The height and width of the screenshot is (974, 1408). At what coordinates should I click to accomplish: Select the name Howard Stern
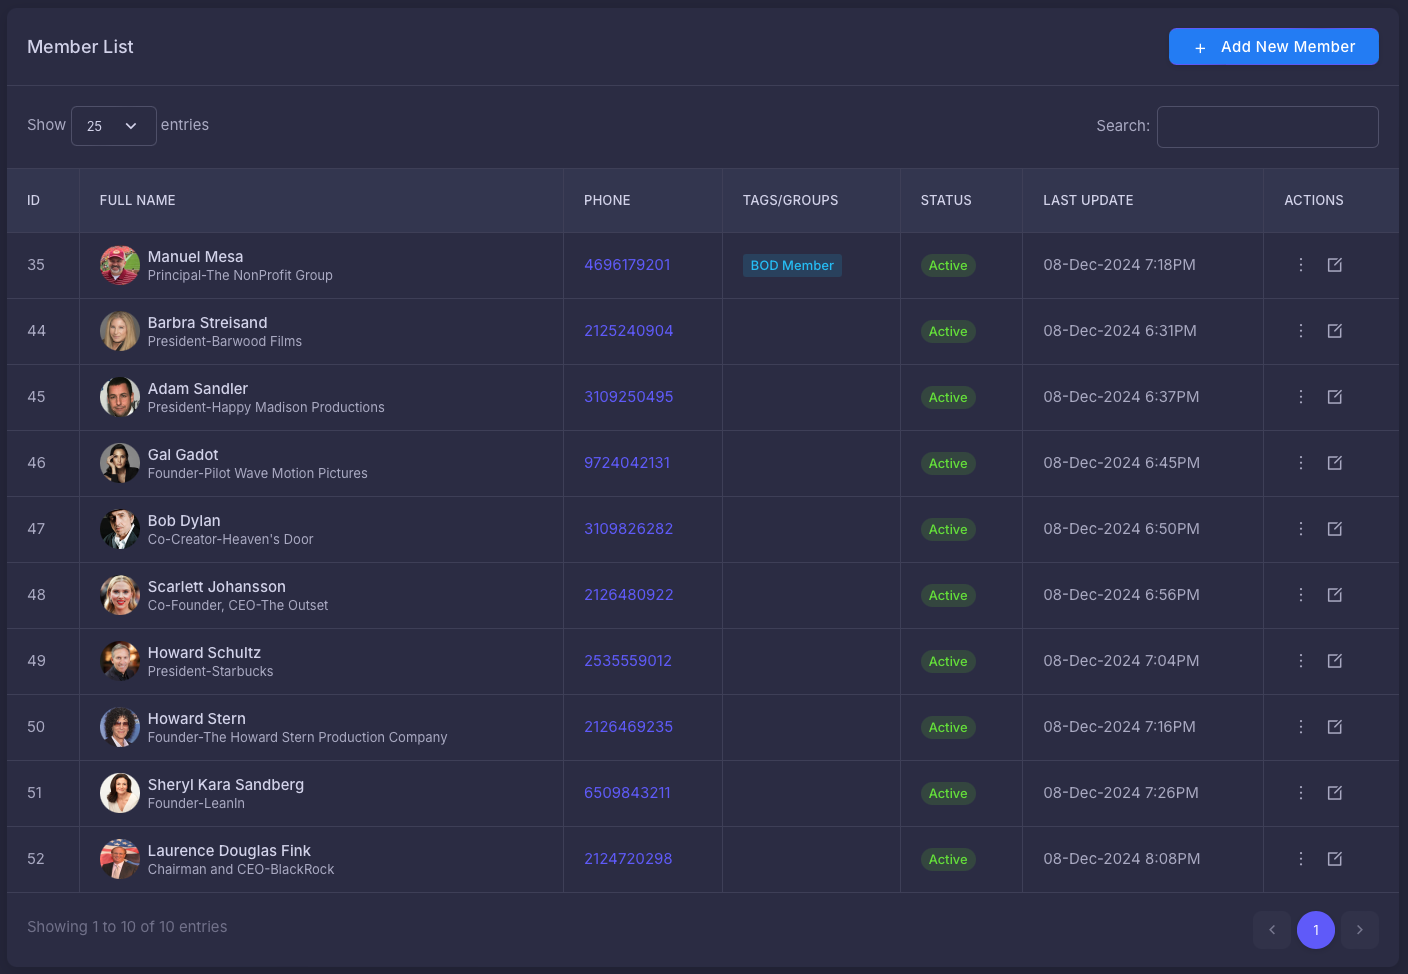tap(197, 719)
